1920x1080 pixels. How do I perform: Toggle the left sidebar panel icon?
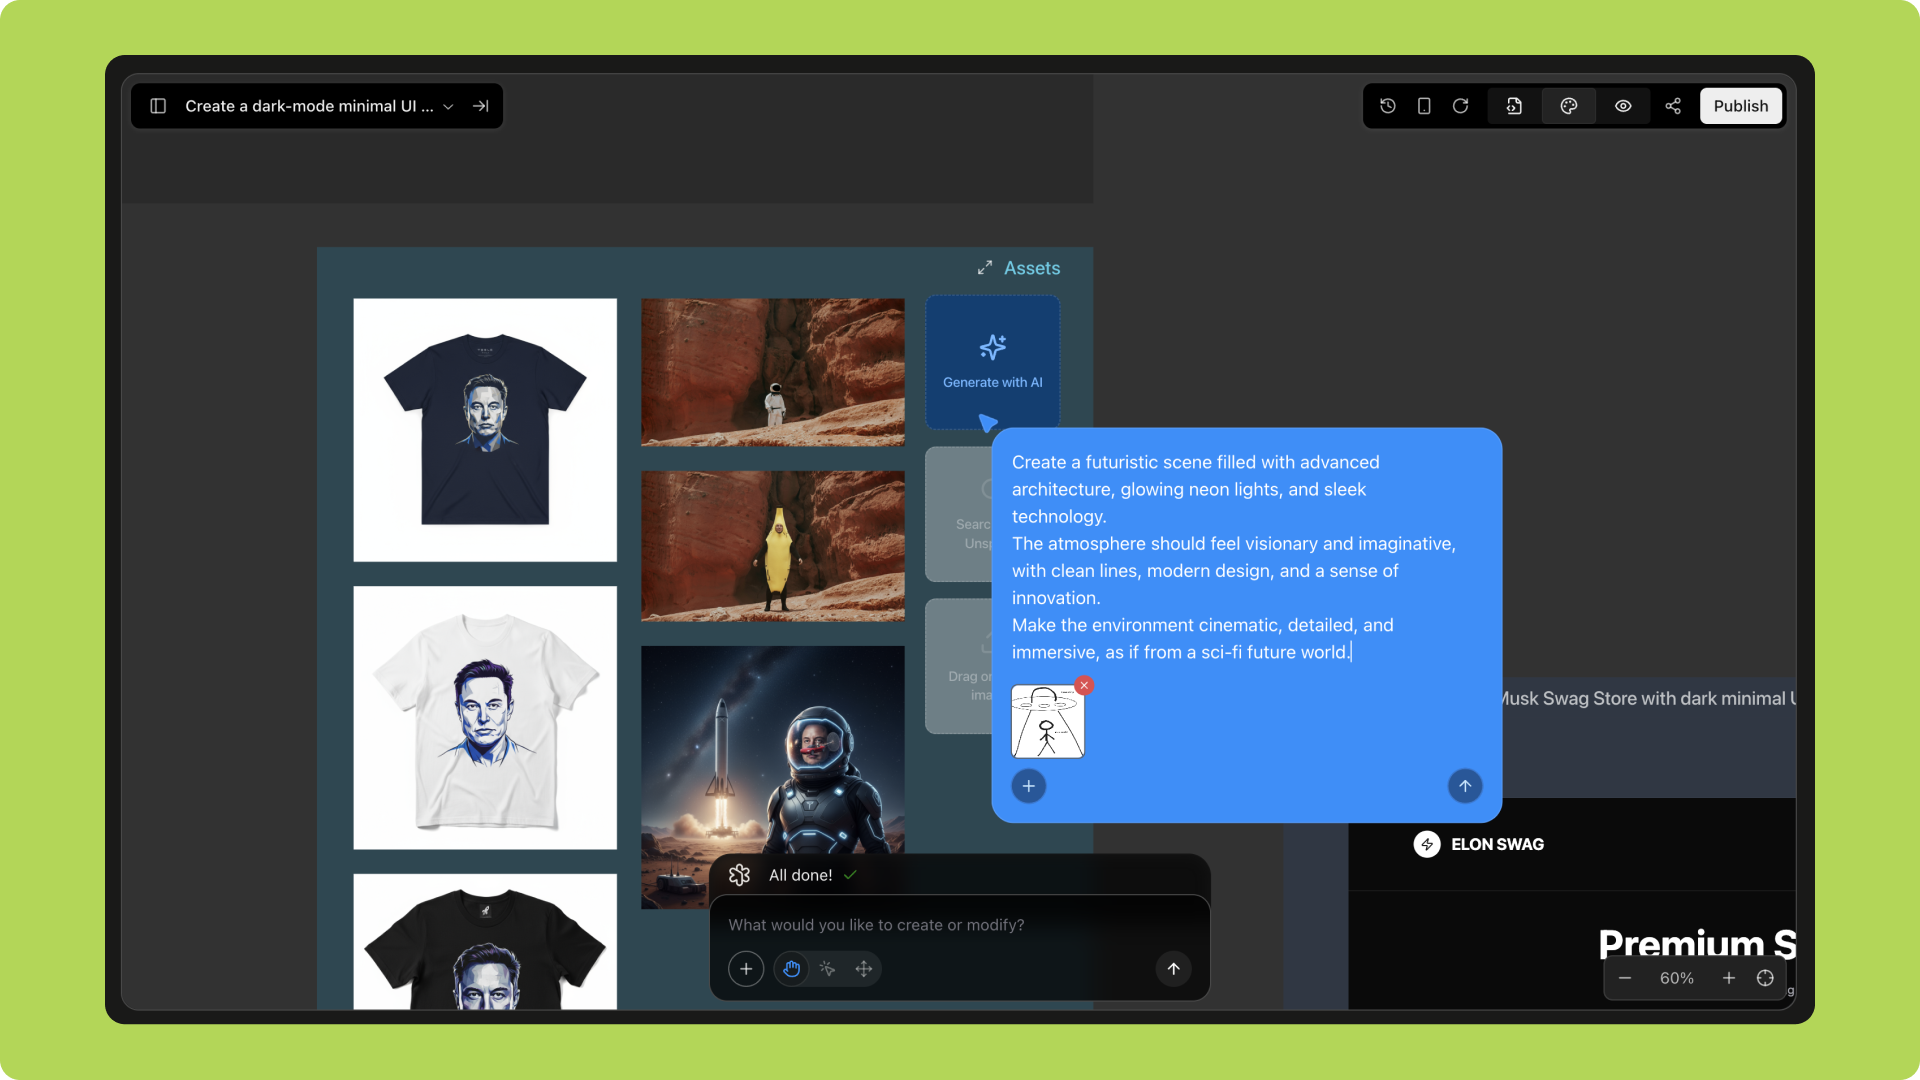coord(158,106)
